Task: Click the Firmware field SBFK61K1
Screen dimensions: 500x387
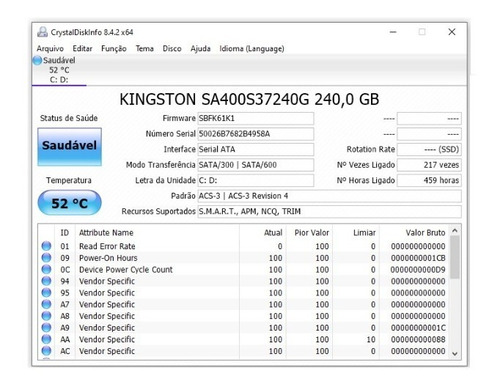Action: click(256, 118)
